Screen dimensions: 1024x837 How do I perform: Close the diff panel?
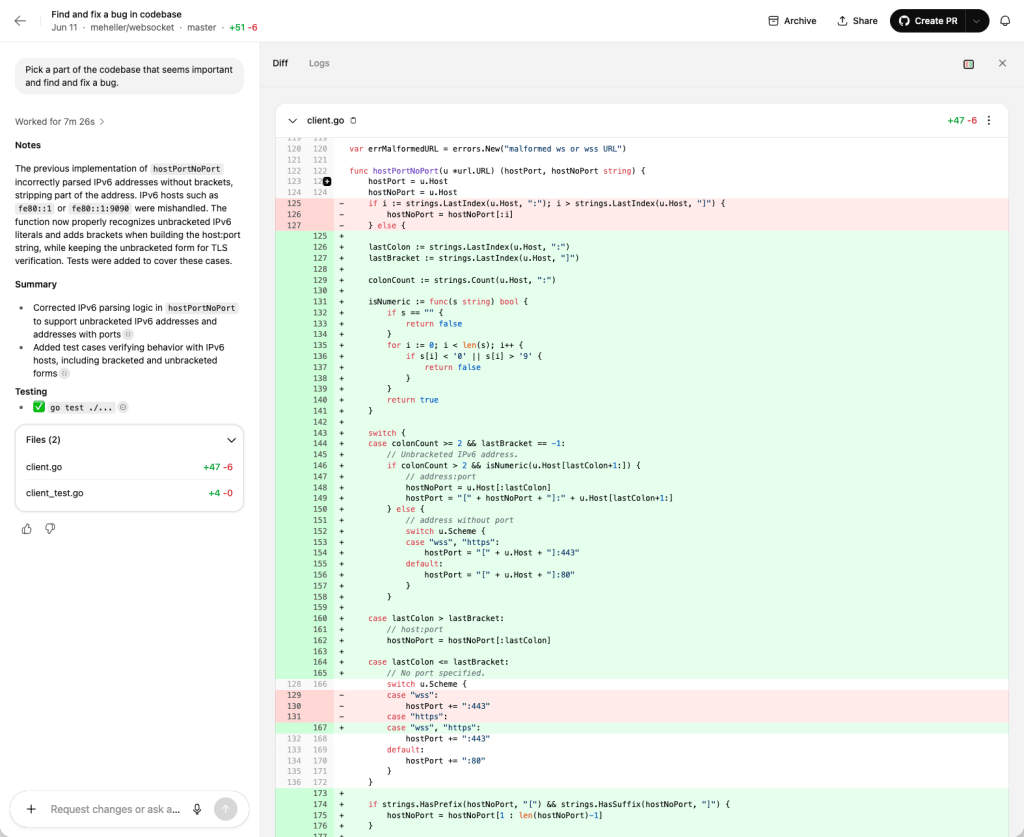(1002, 64)
